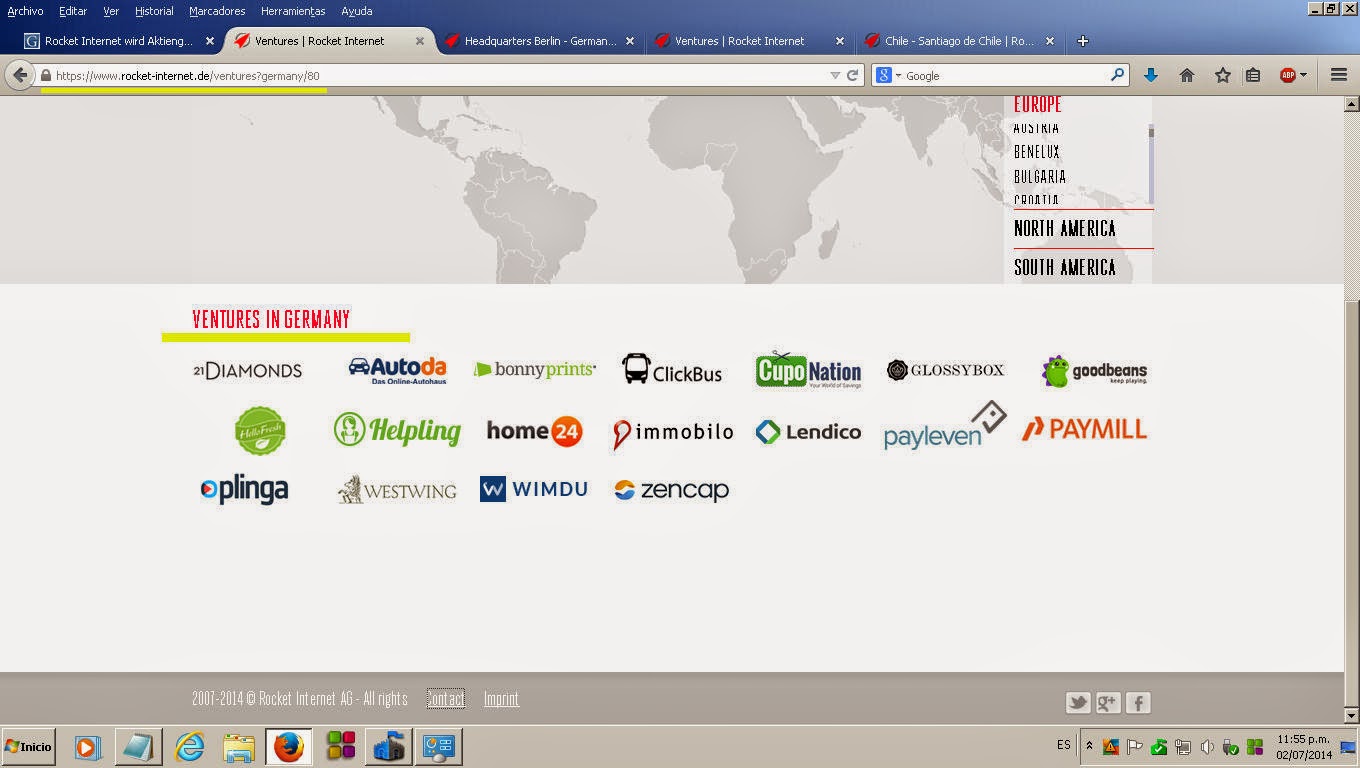Open the Google Plus icon in footer

[x=1108, y=703]
